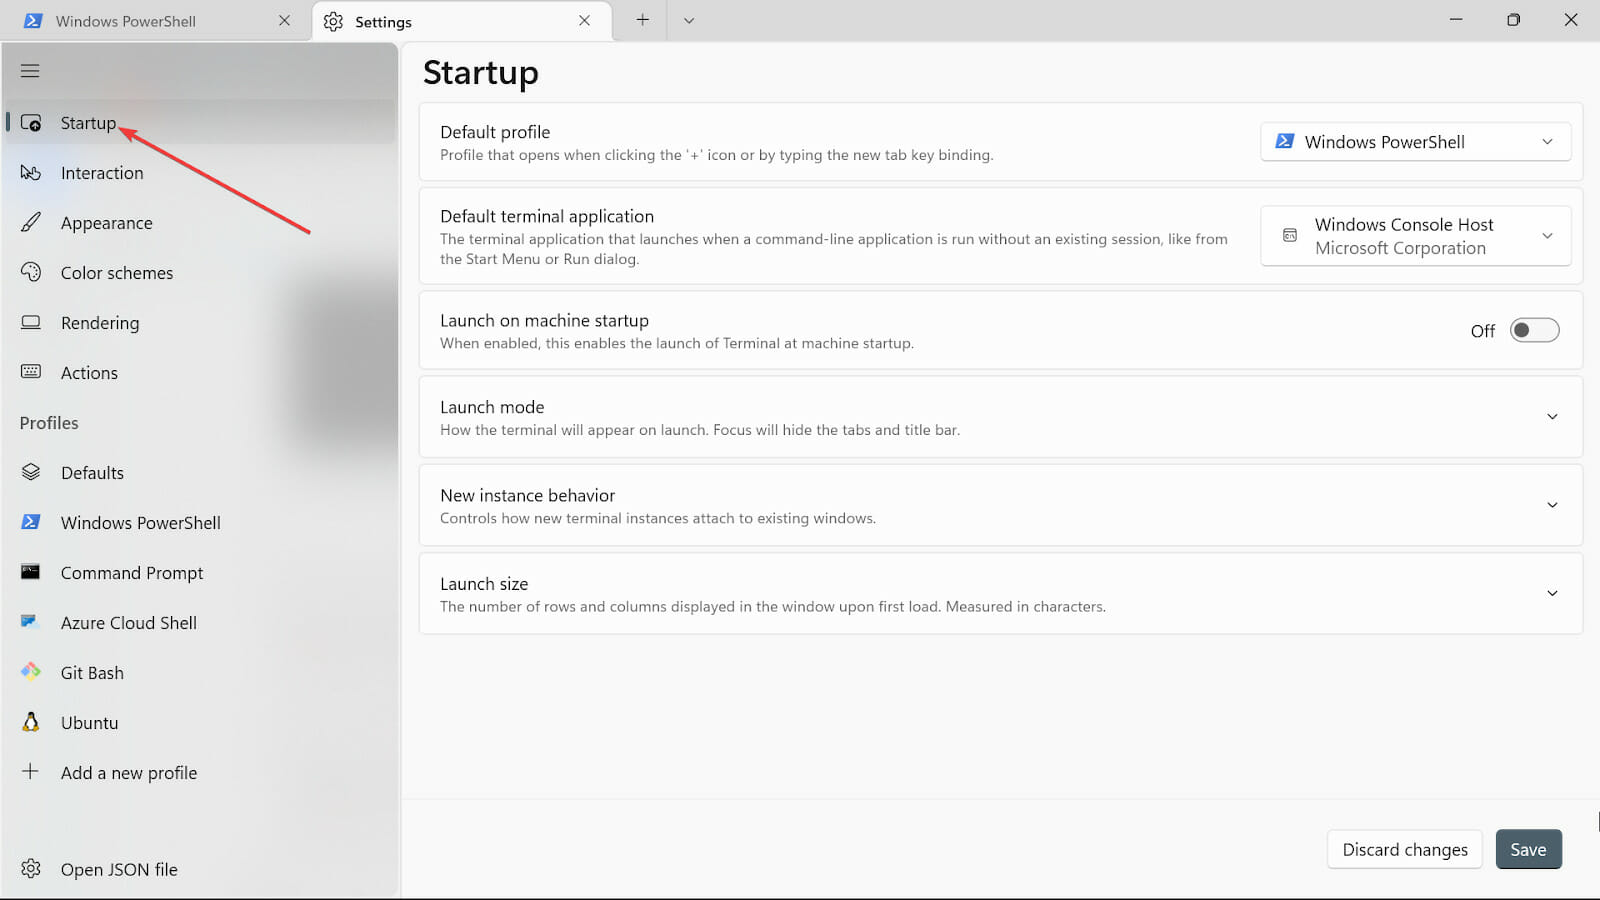Viewport: 1600px width, 900px height.
Task: Minimize the Terminal window
Action: pyautogui.click(x=1456, y=20)
